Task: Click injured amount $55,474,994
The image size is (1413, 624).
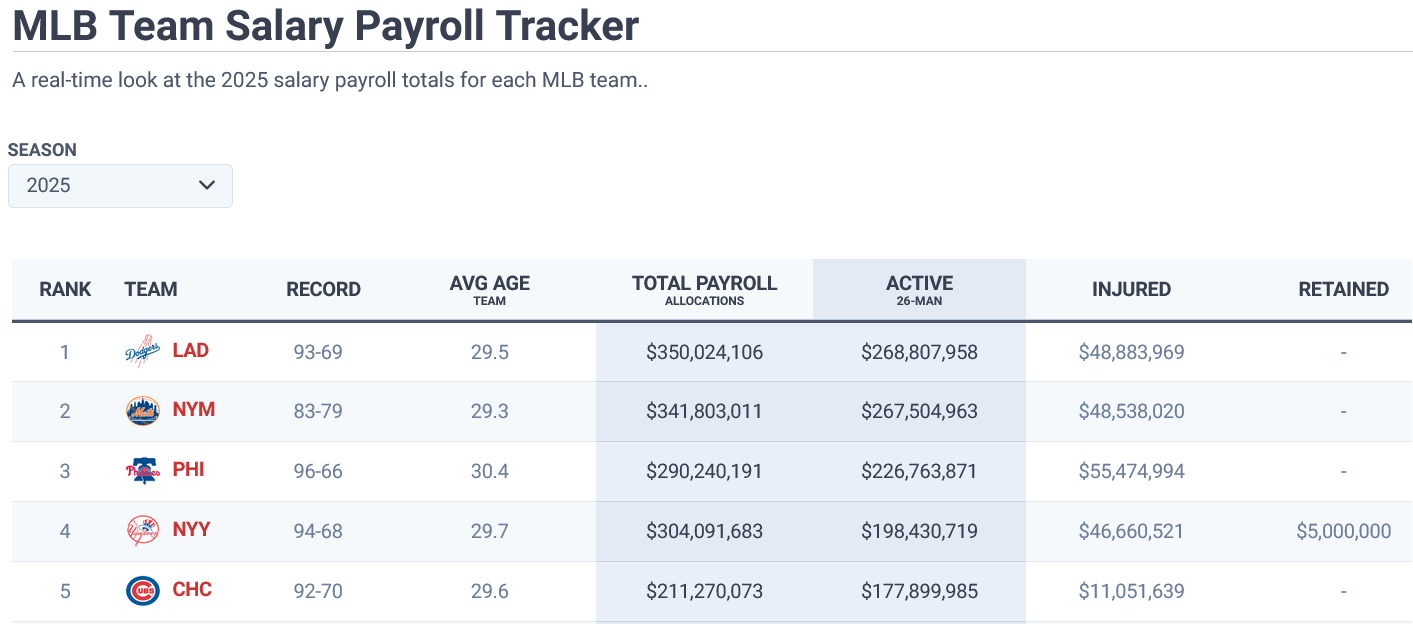Action: [x=1131, y=471]
